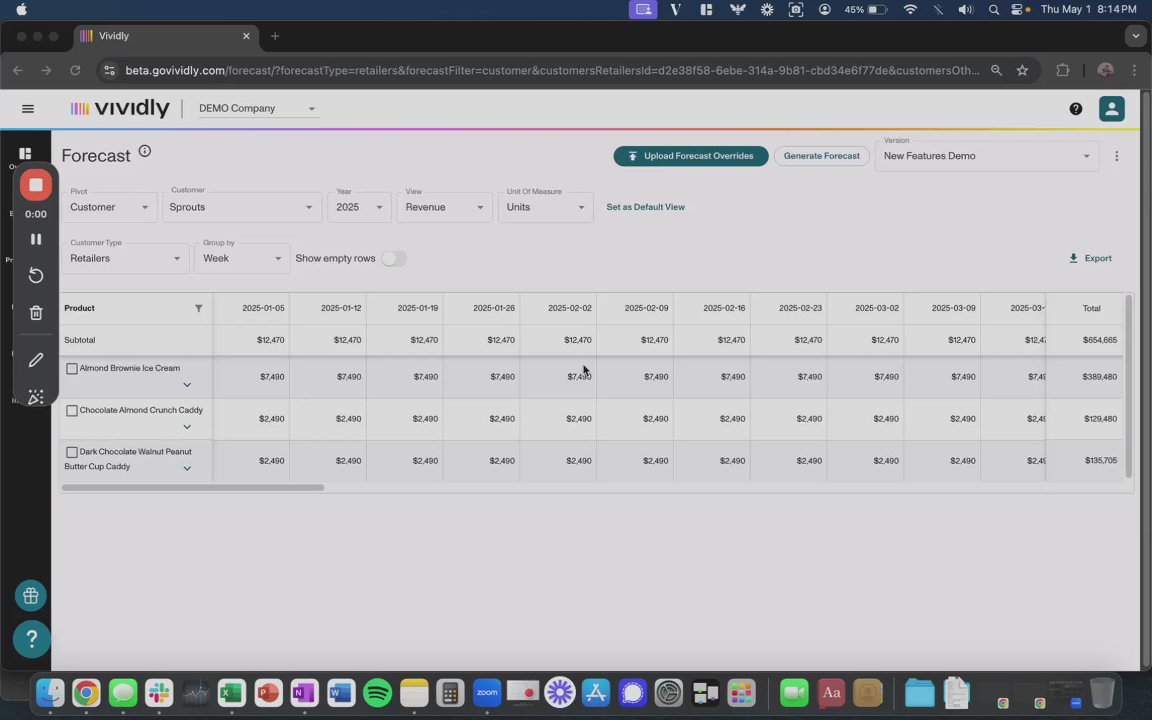Click the Subtotal row label
Screen dimensions: 1152x720
79,340
